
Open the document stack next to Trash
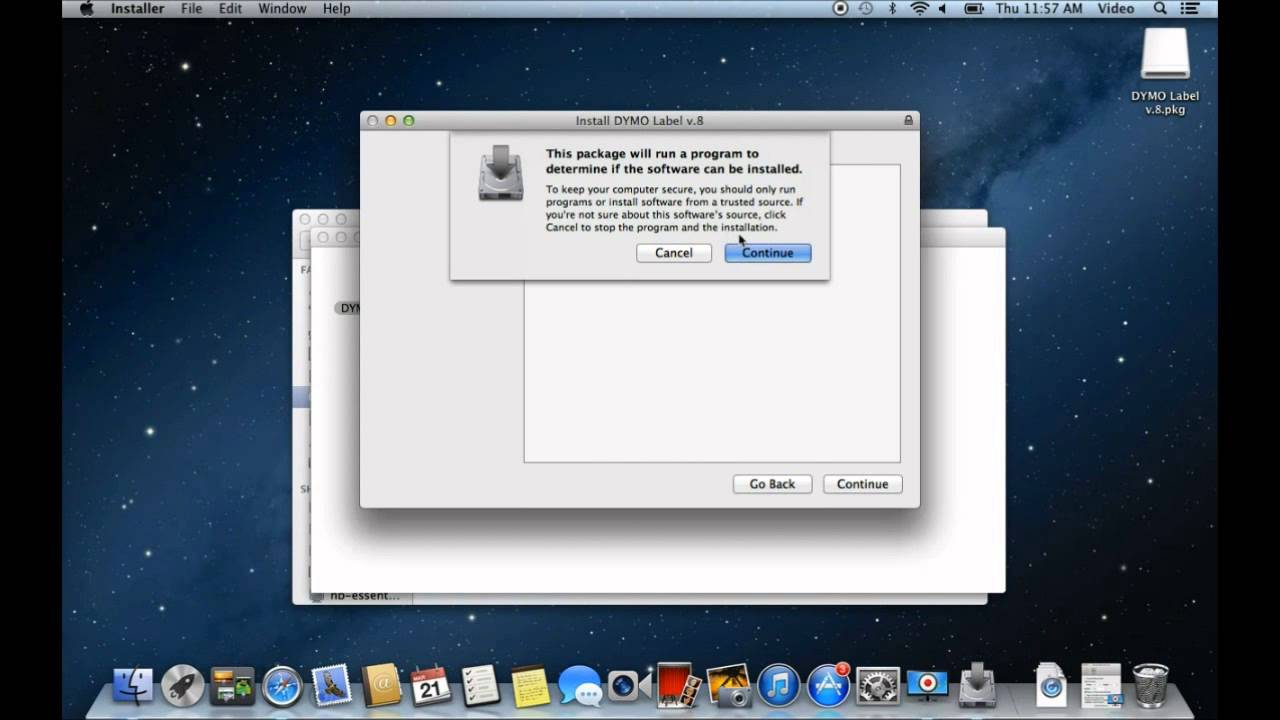pos(1051,686)
